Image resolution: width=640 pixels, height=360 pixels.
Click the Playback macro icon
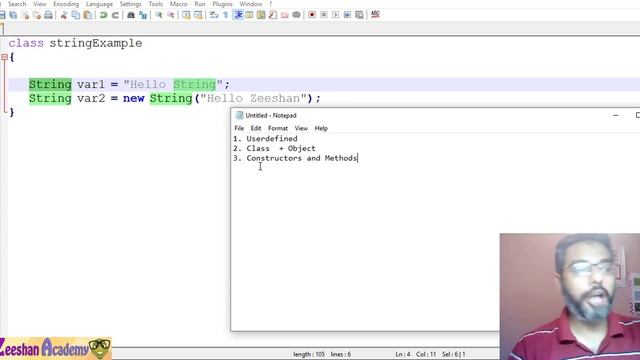coord(336,15)
